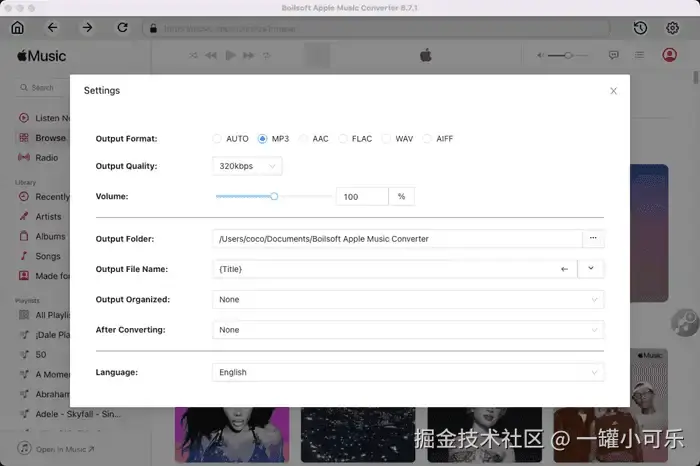Open Radio in sidebar
Viewport: 700px width, 466px height.
point(38,158)
